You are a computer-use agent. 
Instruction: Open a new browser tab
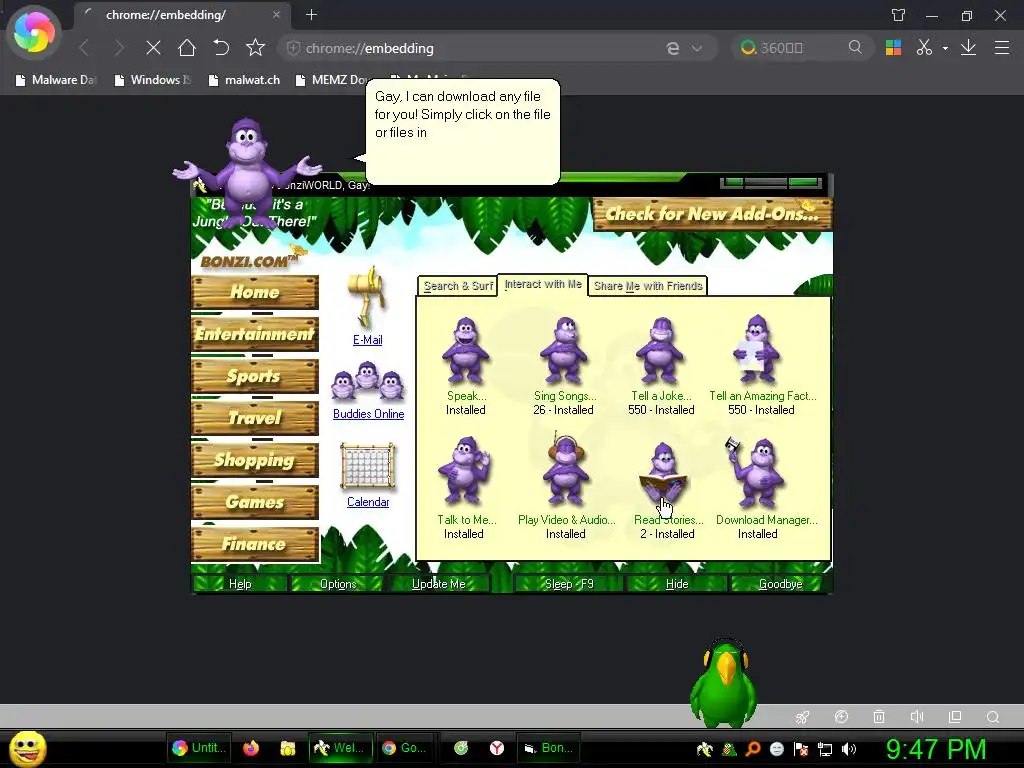click(x=312, y=14)
